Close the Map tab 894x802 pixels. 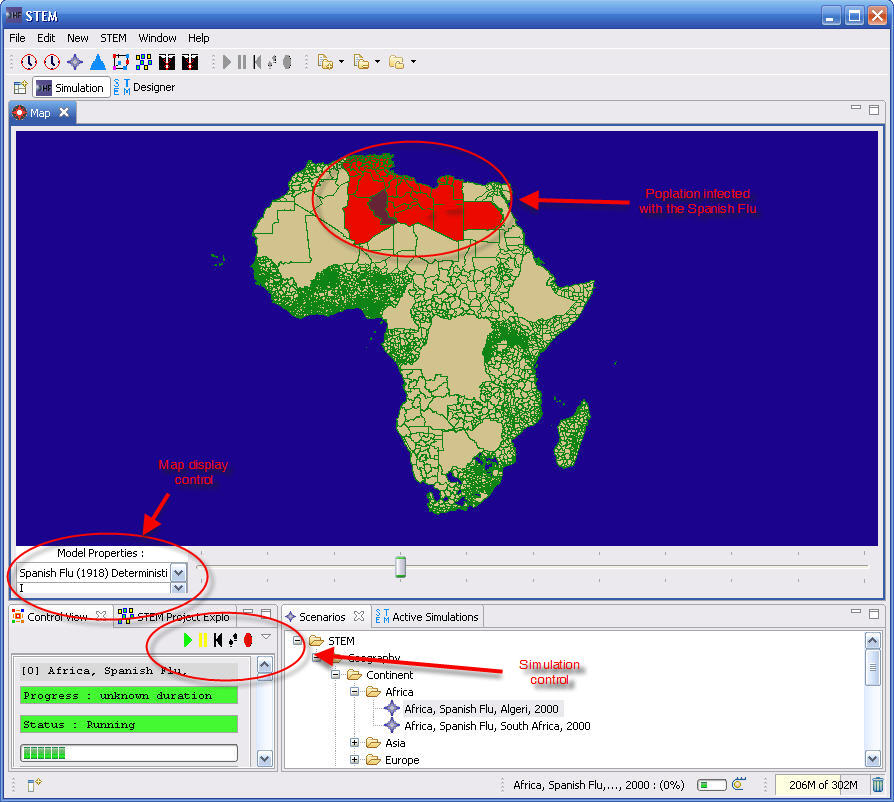point(64,113)
